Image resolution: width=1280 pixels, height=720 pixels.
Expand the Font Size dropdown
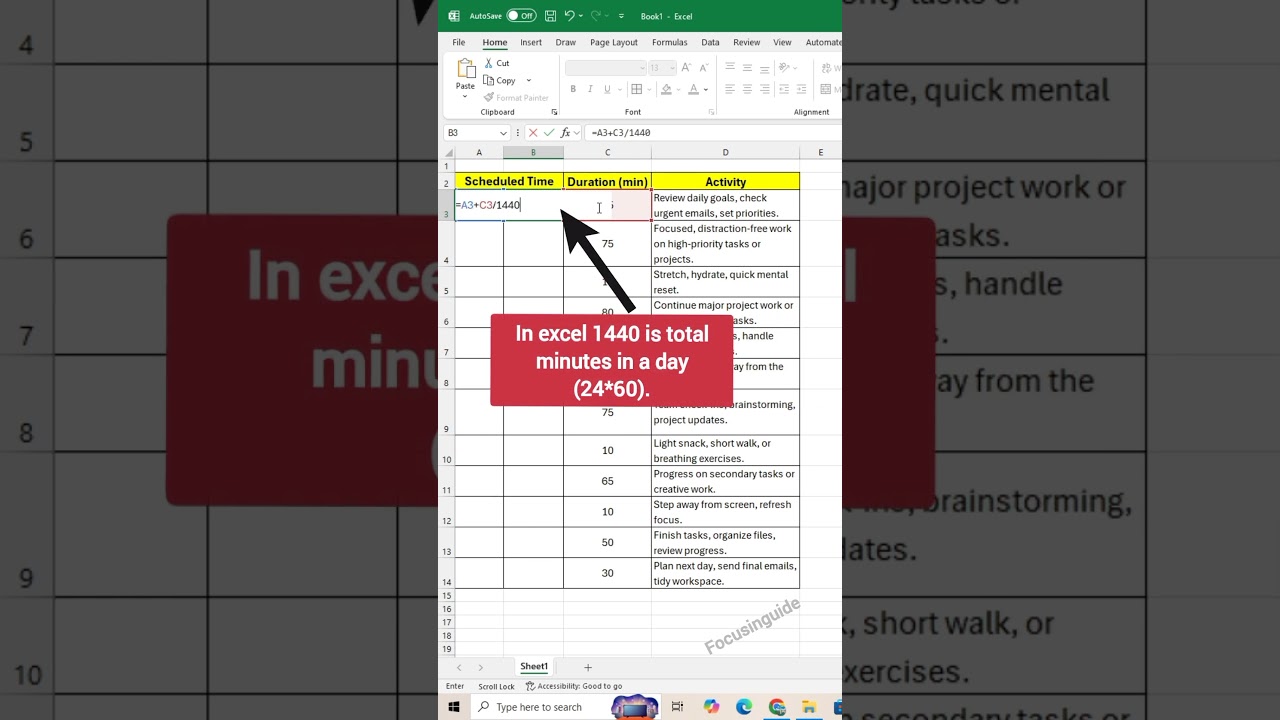point(672,68)
